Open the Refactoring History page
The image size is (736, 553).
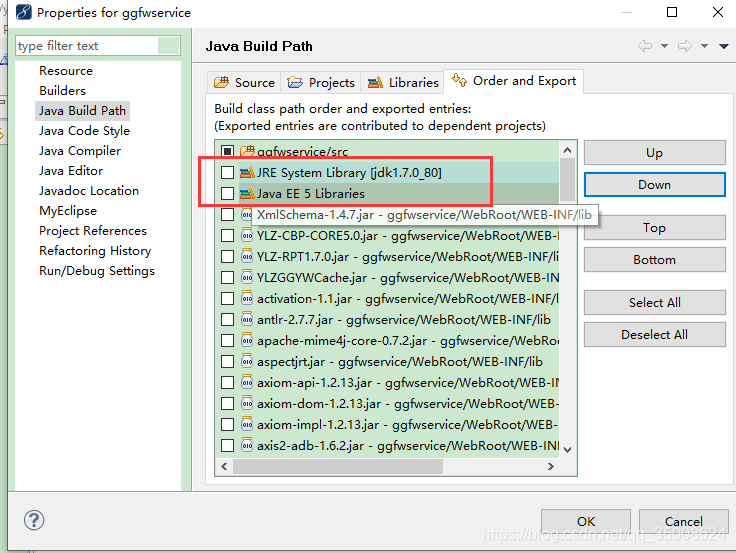[x=95, y=251]
